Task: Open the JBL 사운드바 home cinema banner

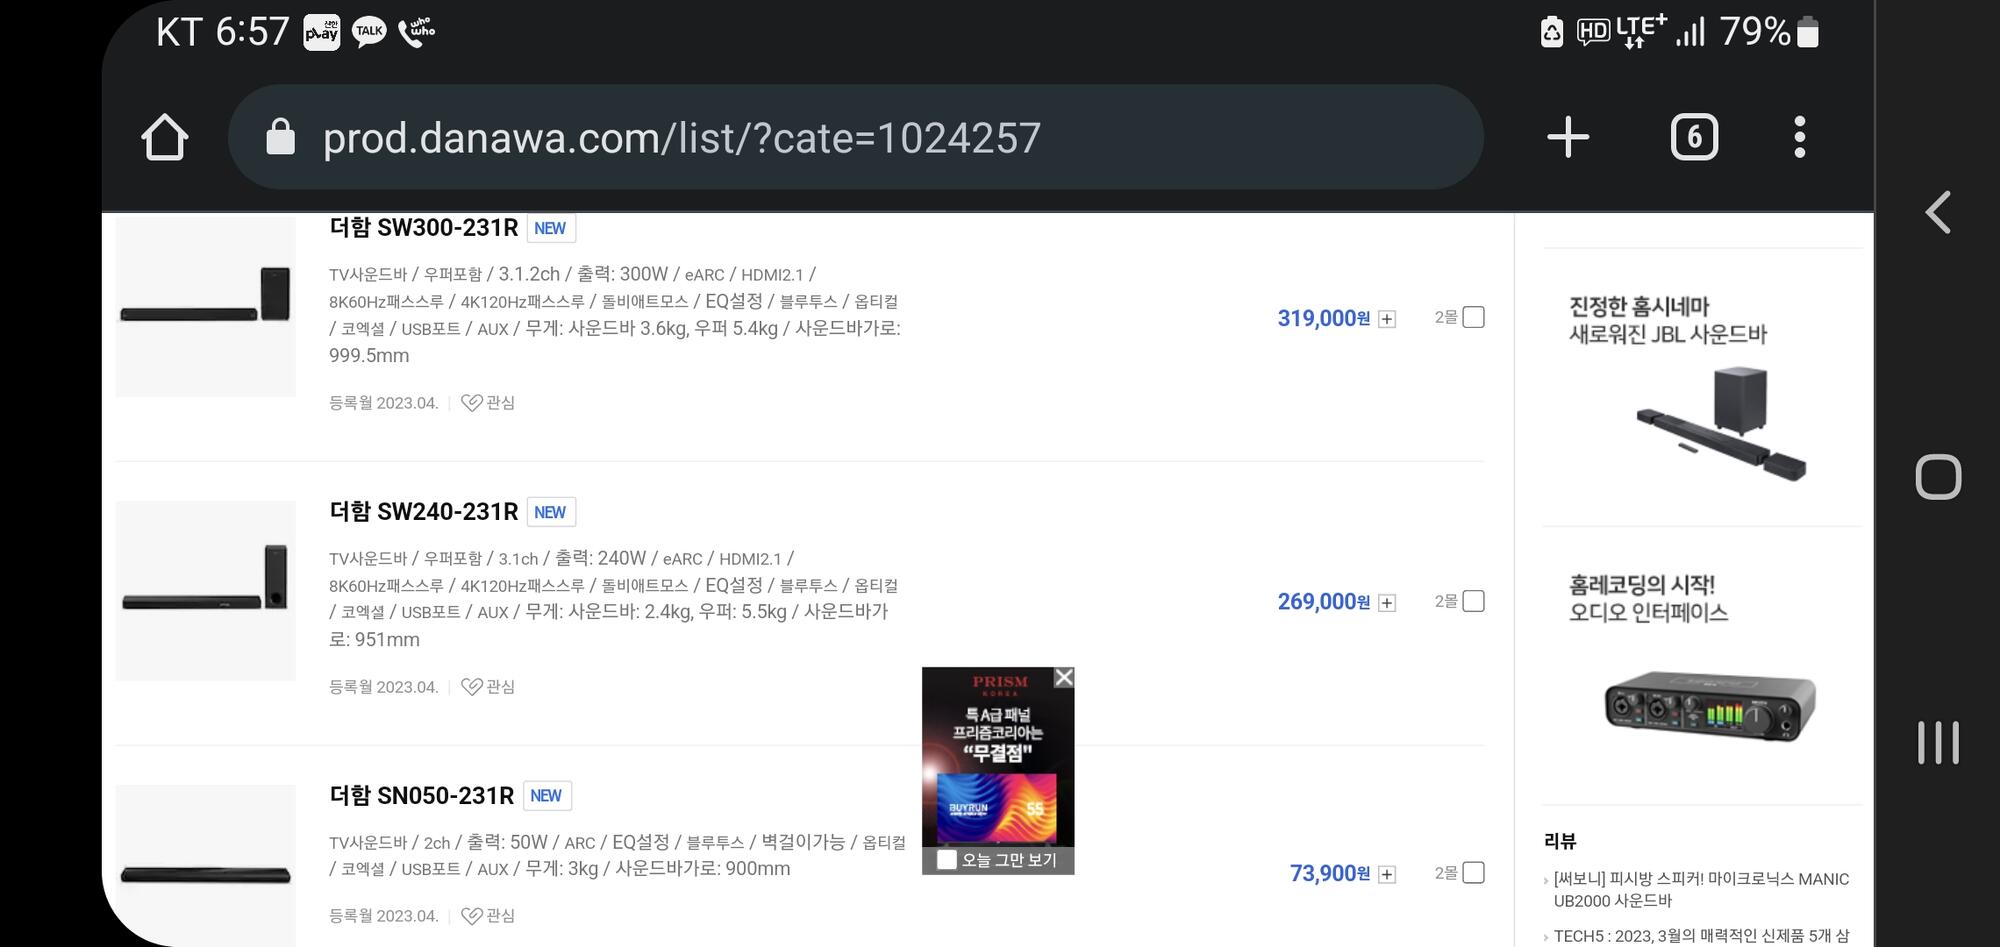Action: (1701, 388)
